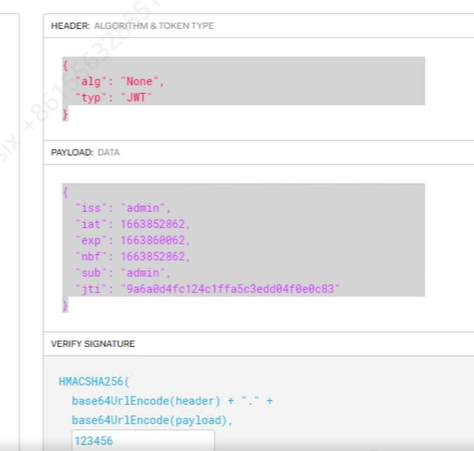Click the "typ": "JWT" line in header

point(114,98)
